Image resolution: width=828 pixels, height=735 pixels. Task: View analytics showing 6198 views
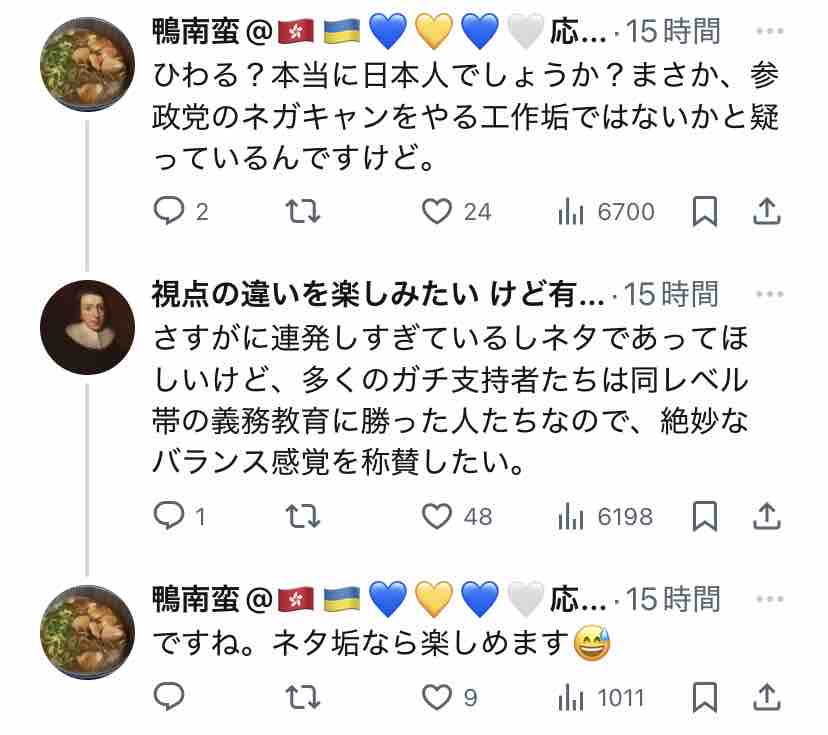[606, 516]
